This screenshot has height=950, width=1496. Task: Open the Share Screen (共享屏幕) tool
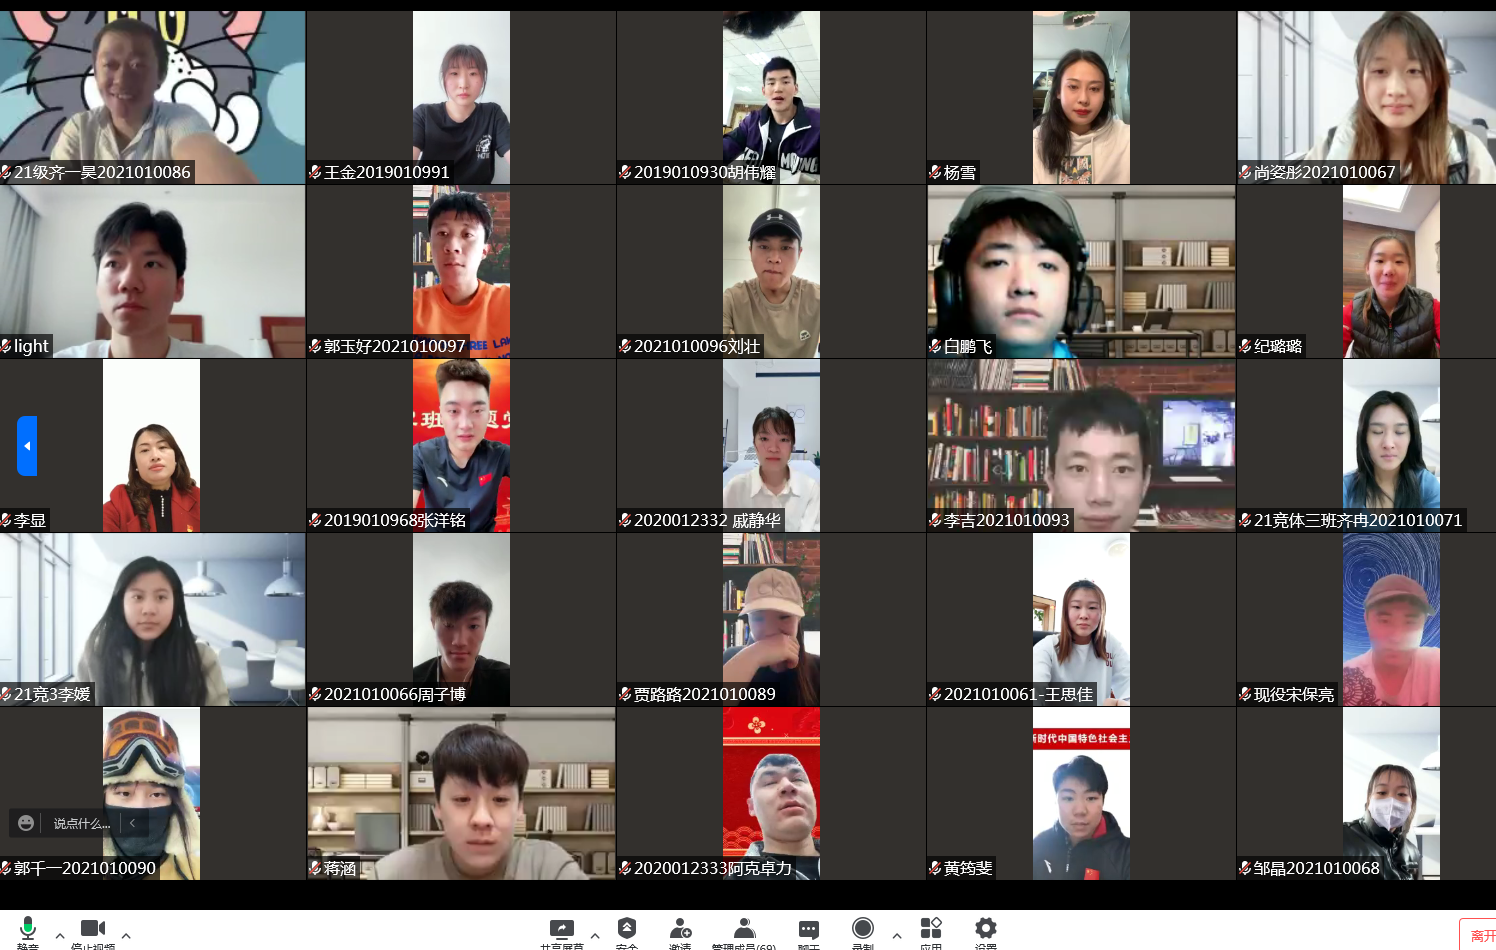click(562, 930)
